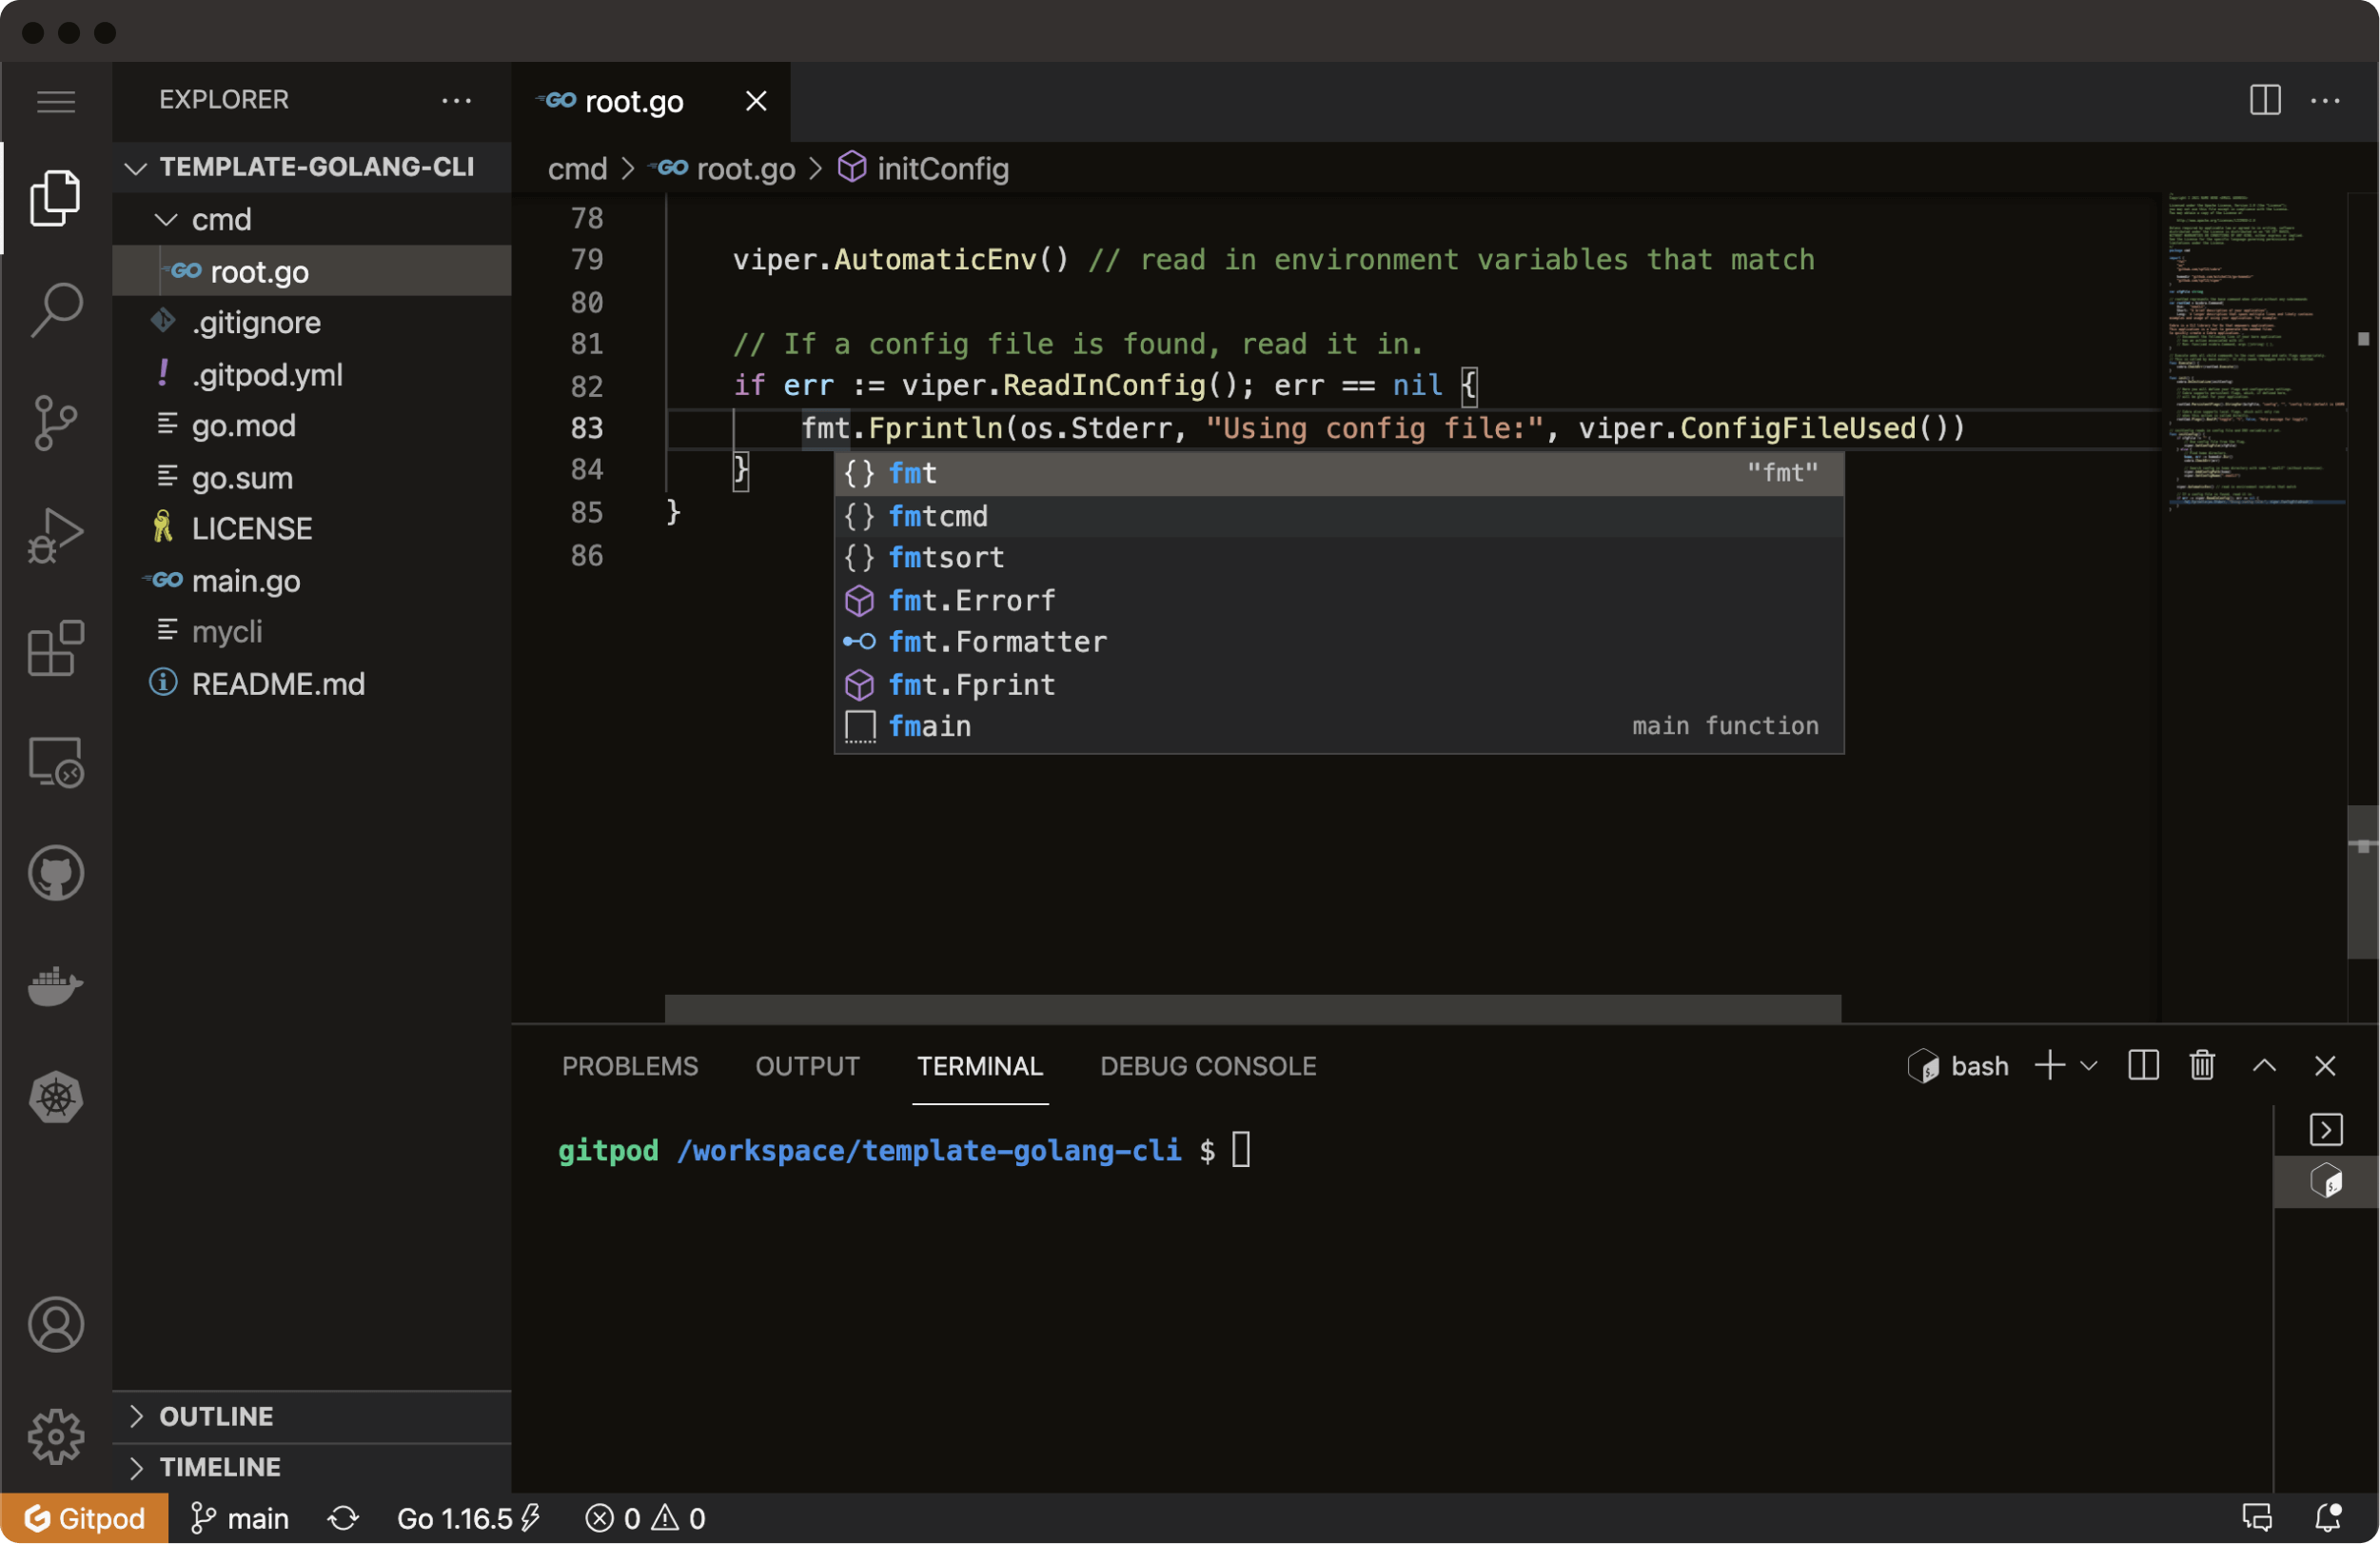Viewport: 2380px width, 1544px height.
Task: Open Run and Debug view
Action: pyautogui.click(x=56, y=535)
